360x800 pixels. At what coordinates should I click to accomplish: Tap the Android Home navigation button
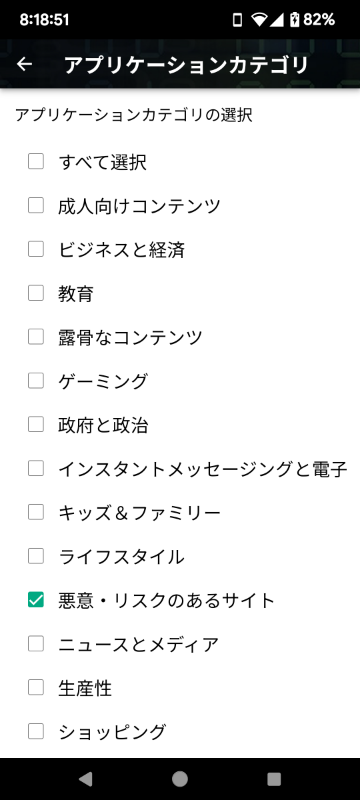click(179, 779)
